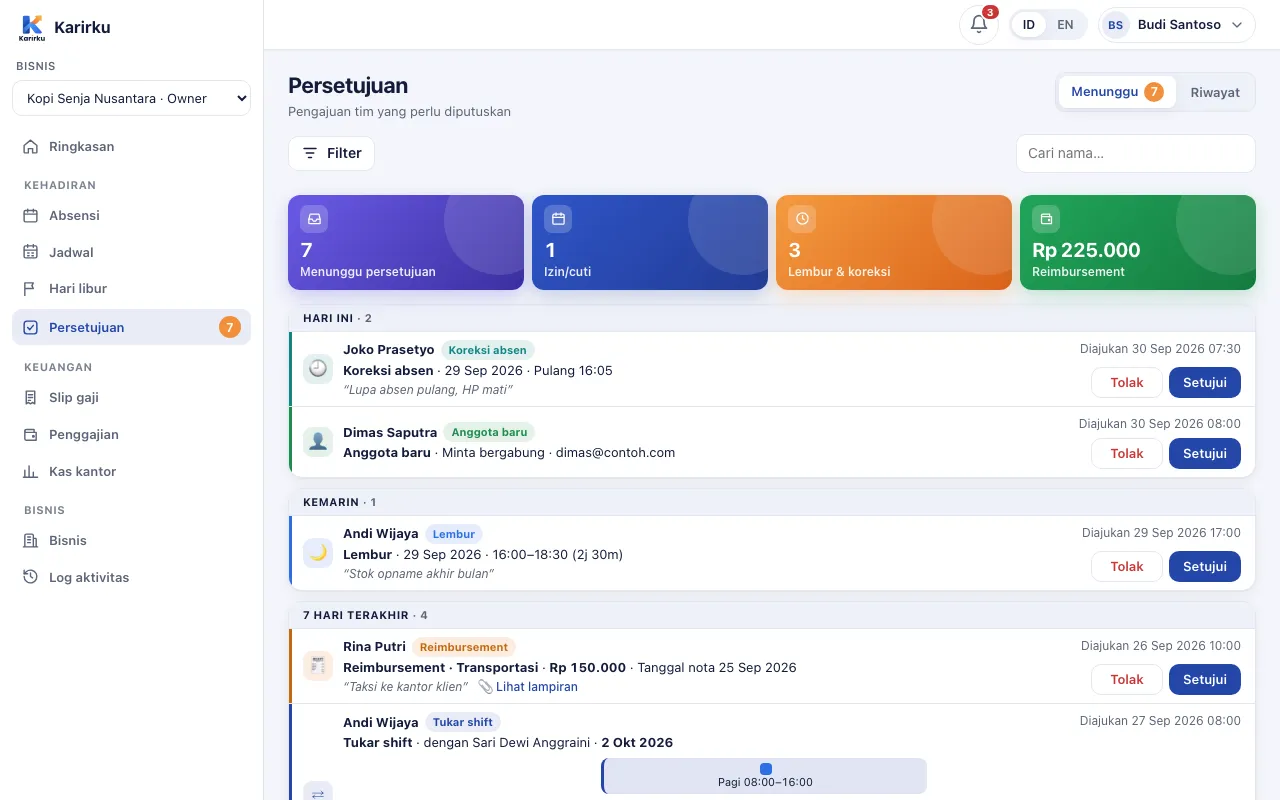Click Dimas Saputra's person avatar icon

[318, 441]
